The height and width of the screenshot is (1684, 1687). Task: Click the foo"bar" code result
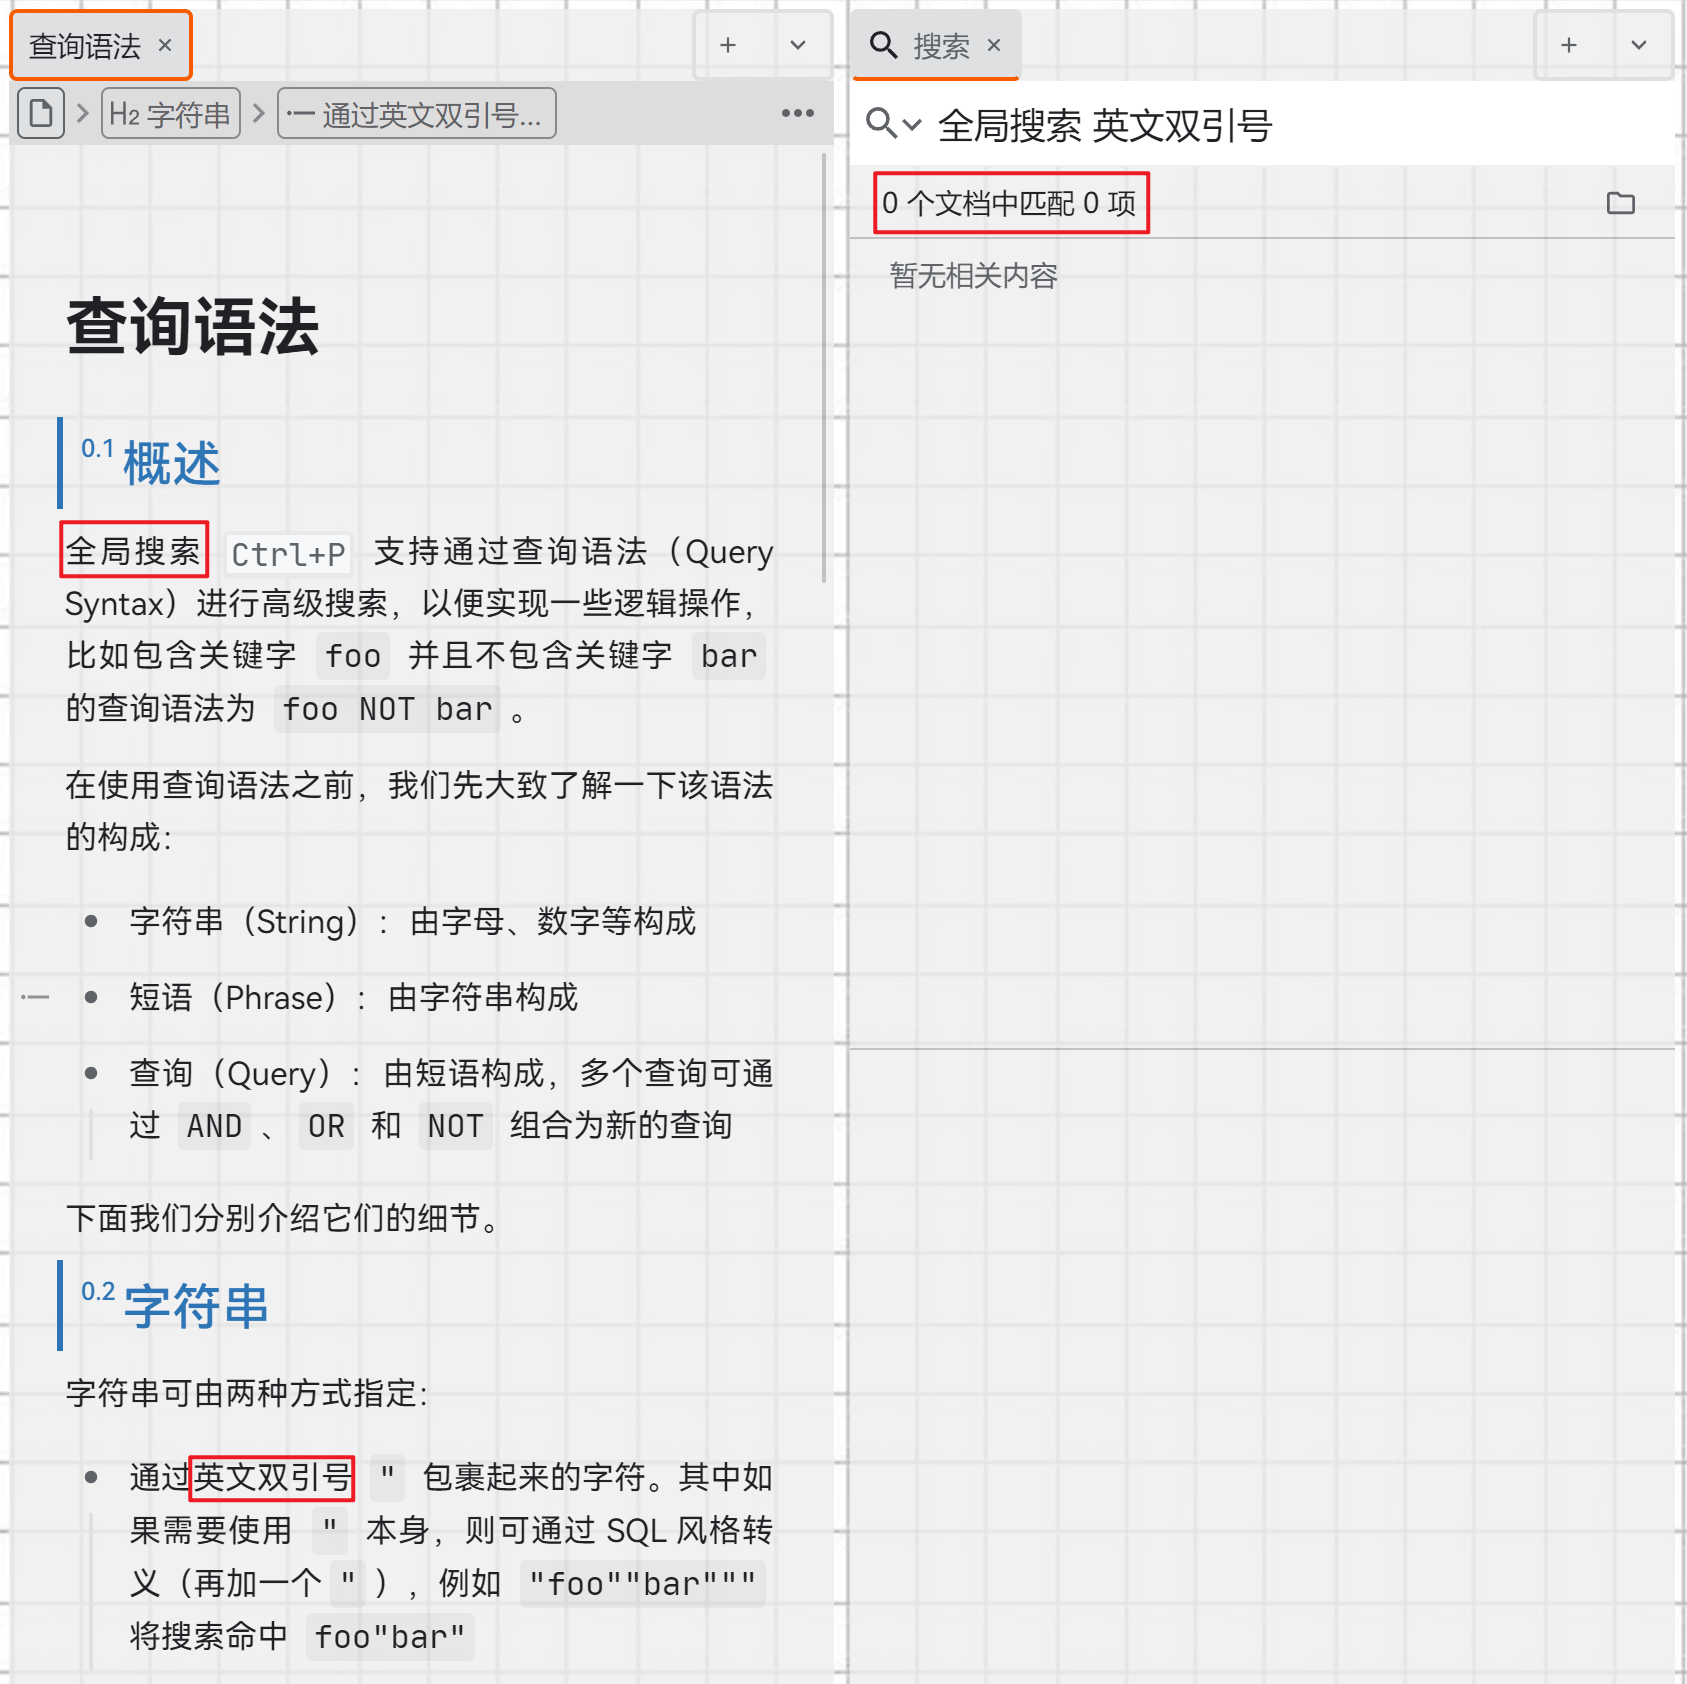(390, 1637)
